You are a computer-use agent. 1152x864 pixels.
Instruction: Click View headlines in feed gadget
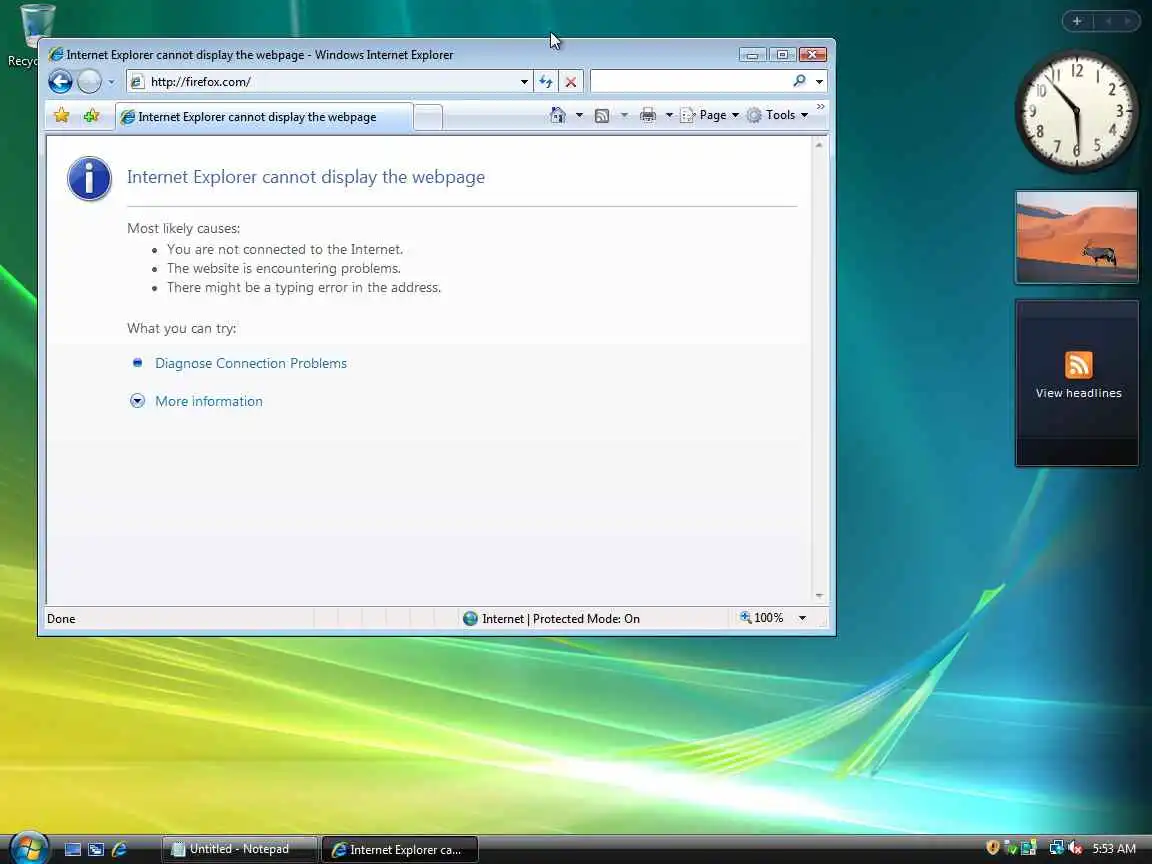click(1079, 393)
